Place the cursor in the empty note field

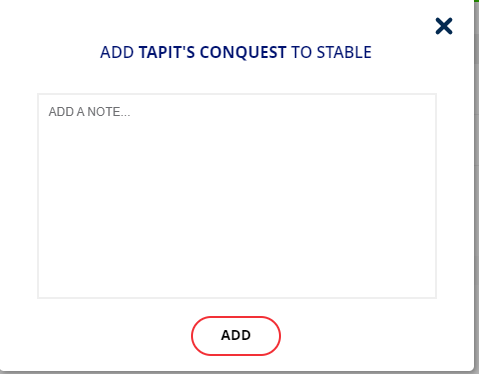[237, 196]
